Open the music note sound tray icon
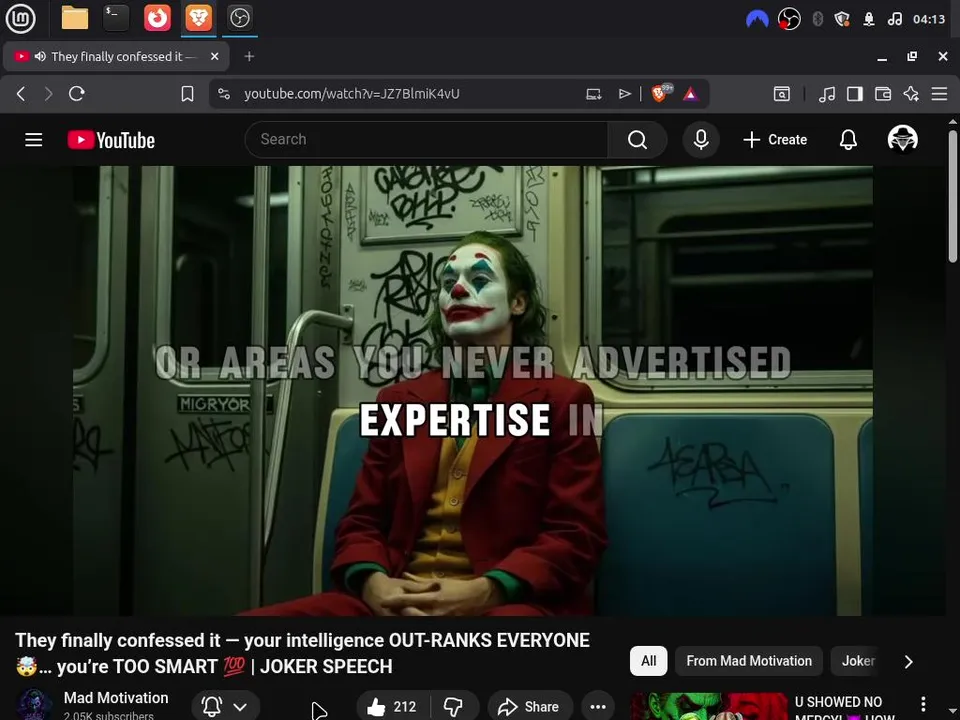This screenshot has width=960, height=720. point(894,19)
